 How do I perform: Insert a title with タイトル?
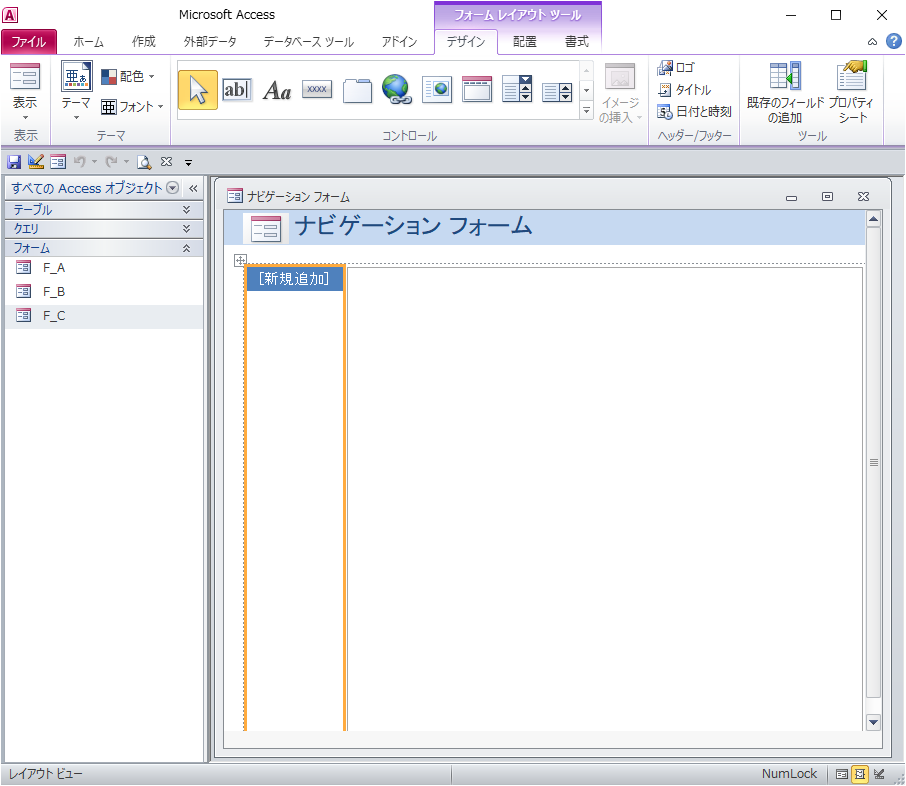(x=684, y=90)
